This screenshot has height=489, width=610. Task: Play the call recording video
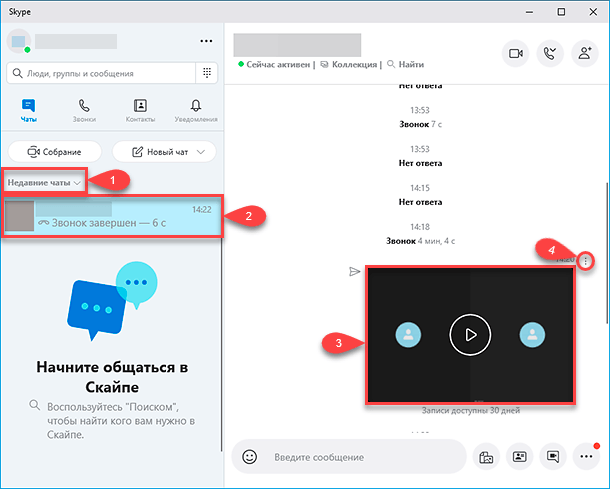coord(470,335)
